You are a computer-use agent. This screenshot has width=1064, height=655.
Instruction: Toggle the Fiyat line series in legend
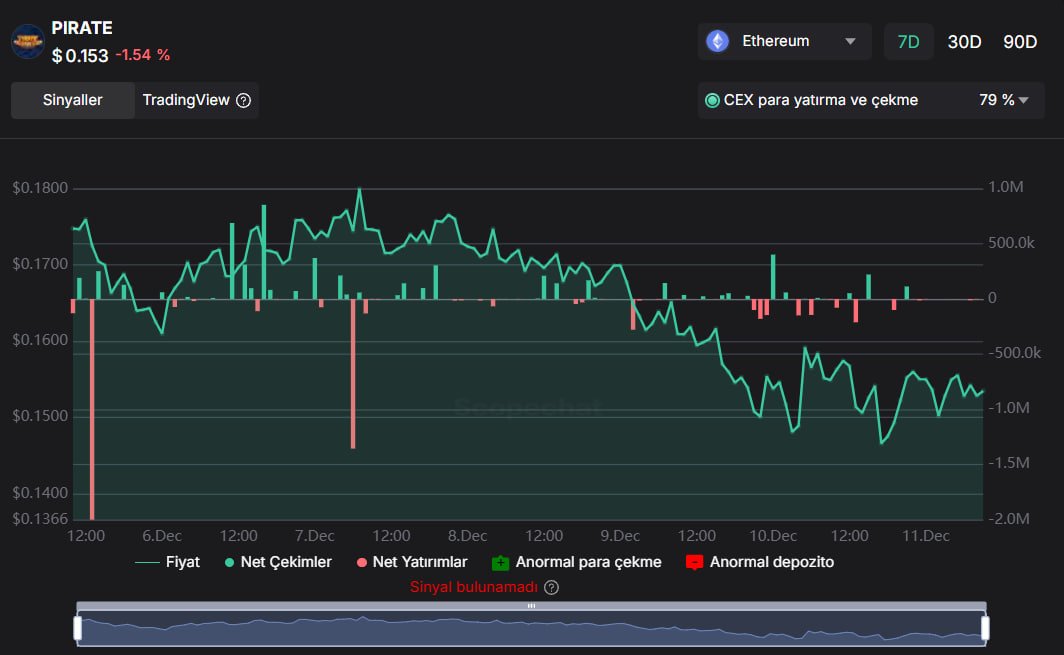tap(168, 562)
